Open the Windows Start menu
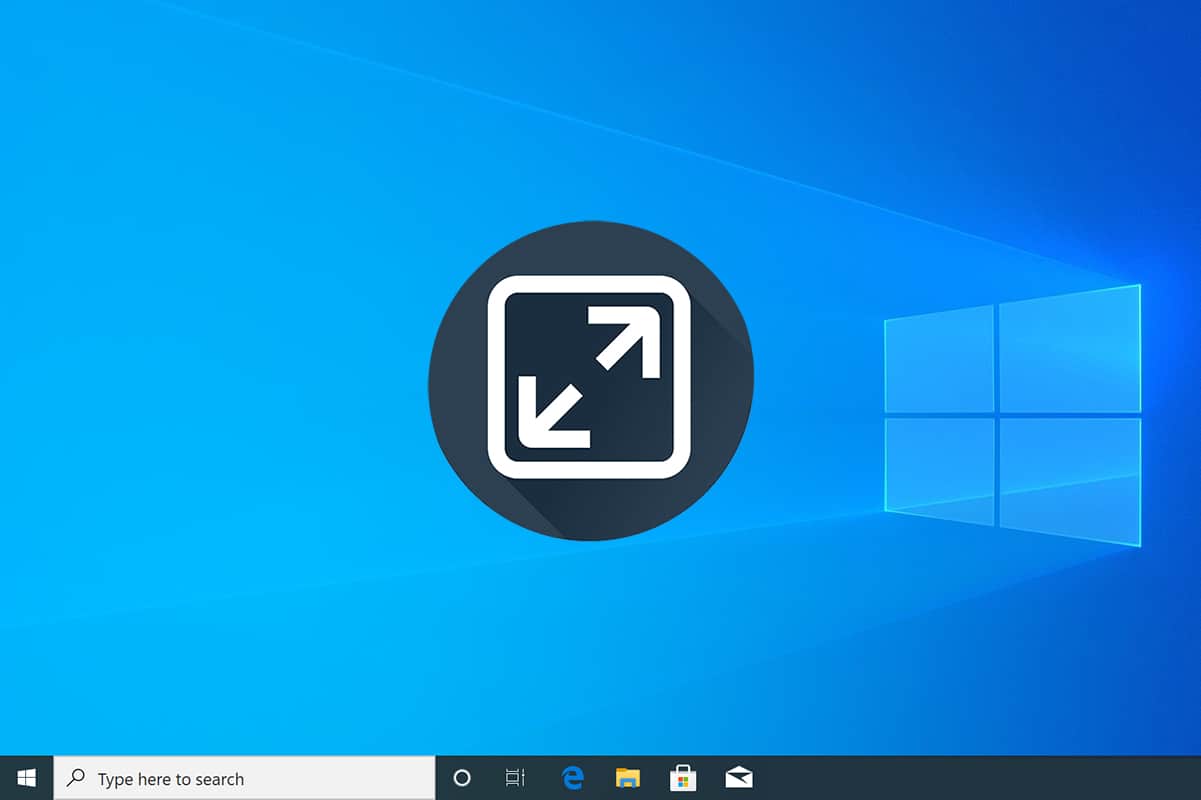Viewport: 1201px width, 800px height. [x=26, y=778]
